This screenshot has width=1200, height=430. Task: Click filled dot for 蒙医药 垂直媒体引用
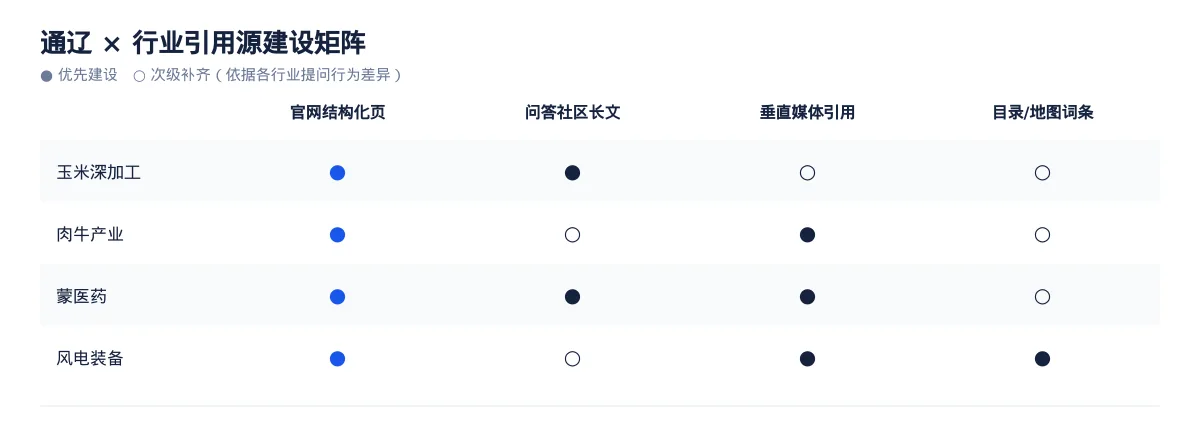[807, 297]
